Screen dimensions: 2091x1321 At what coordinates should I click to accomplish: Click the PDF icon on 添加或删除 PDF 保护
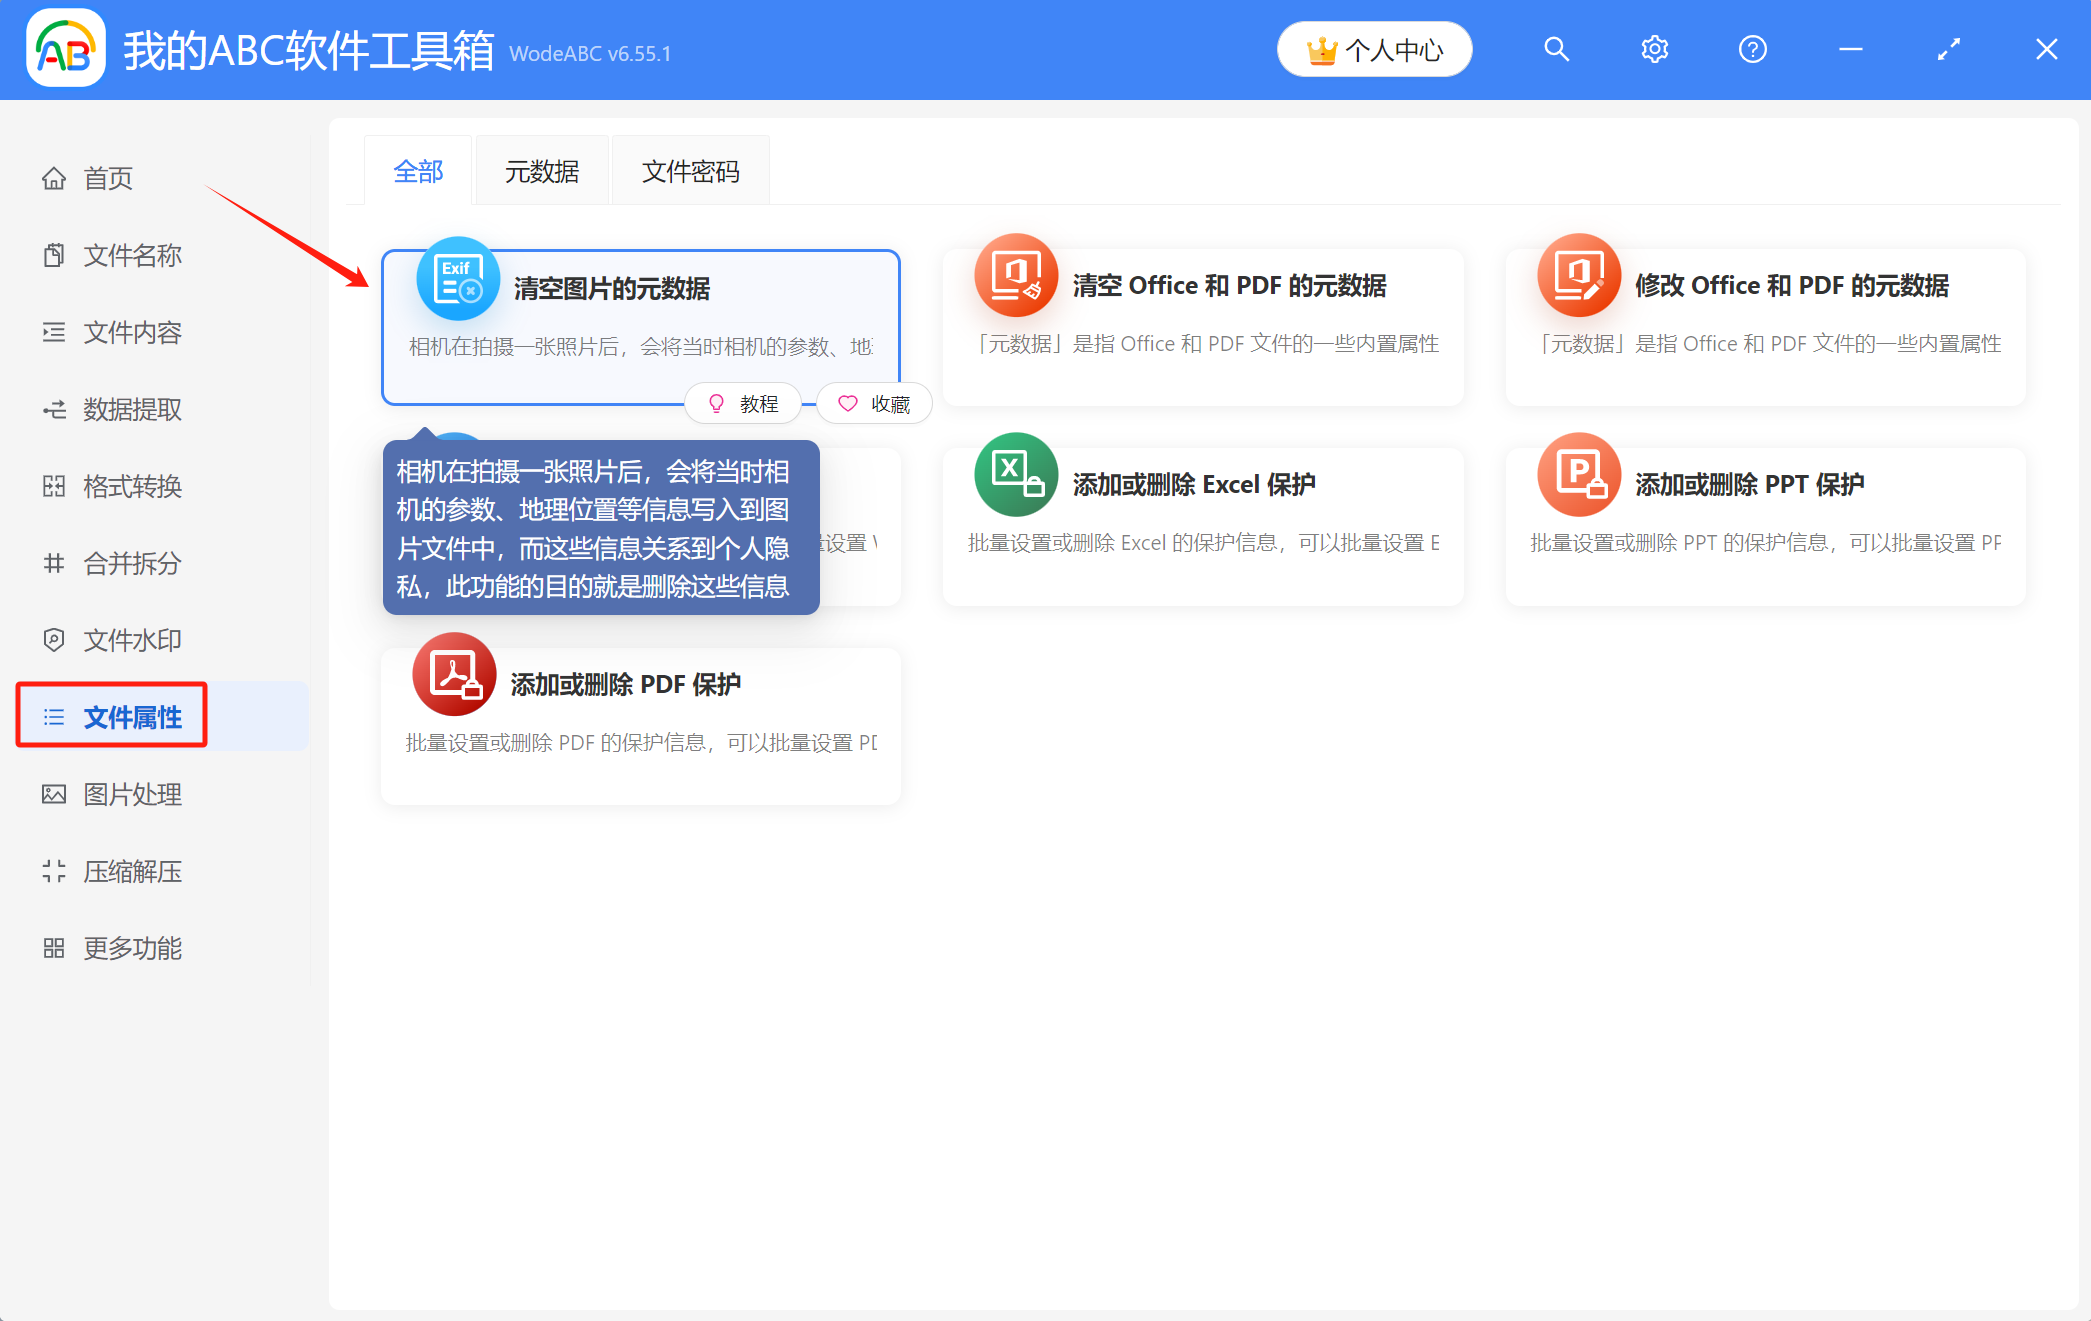click(453, 674)
